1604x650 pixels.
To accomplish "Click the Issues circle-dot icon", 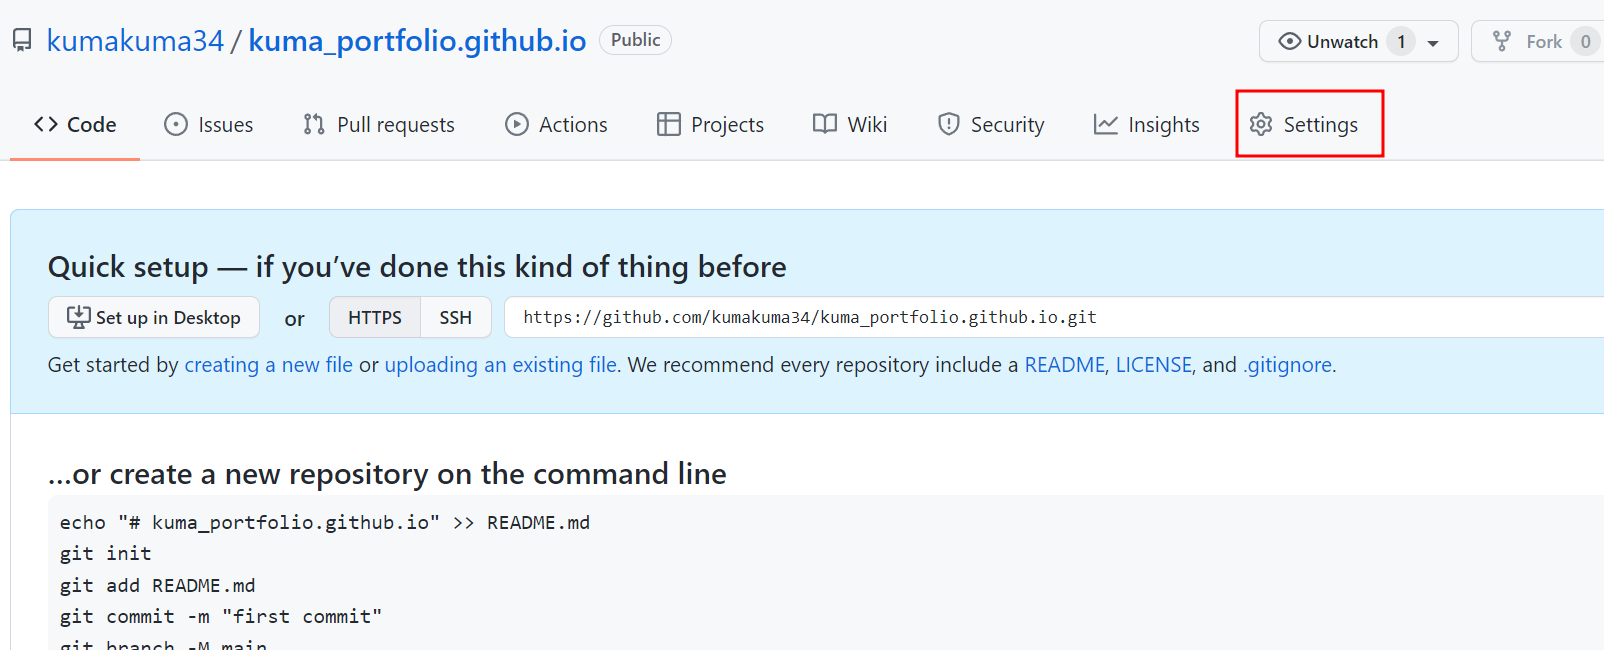I will point(176,124).
